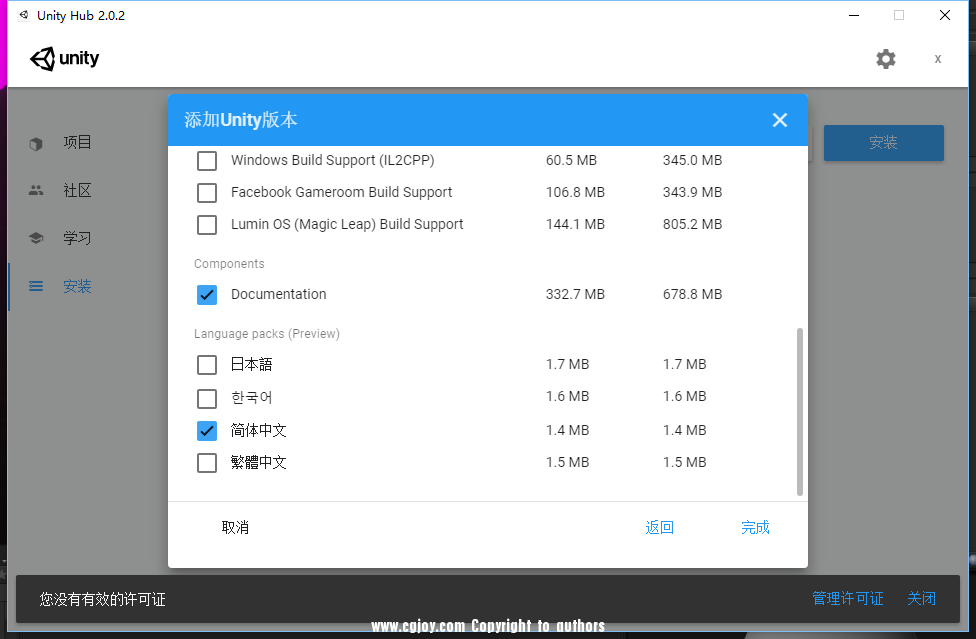The width and height of the screenshot is (976, 639).
Task: Click the 安装 list icon in sidebar
Action: [x=36, y=286]
